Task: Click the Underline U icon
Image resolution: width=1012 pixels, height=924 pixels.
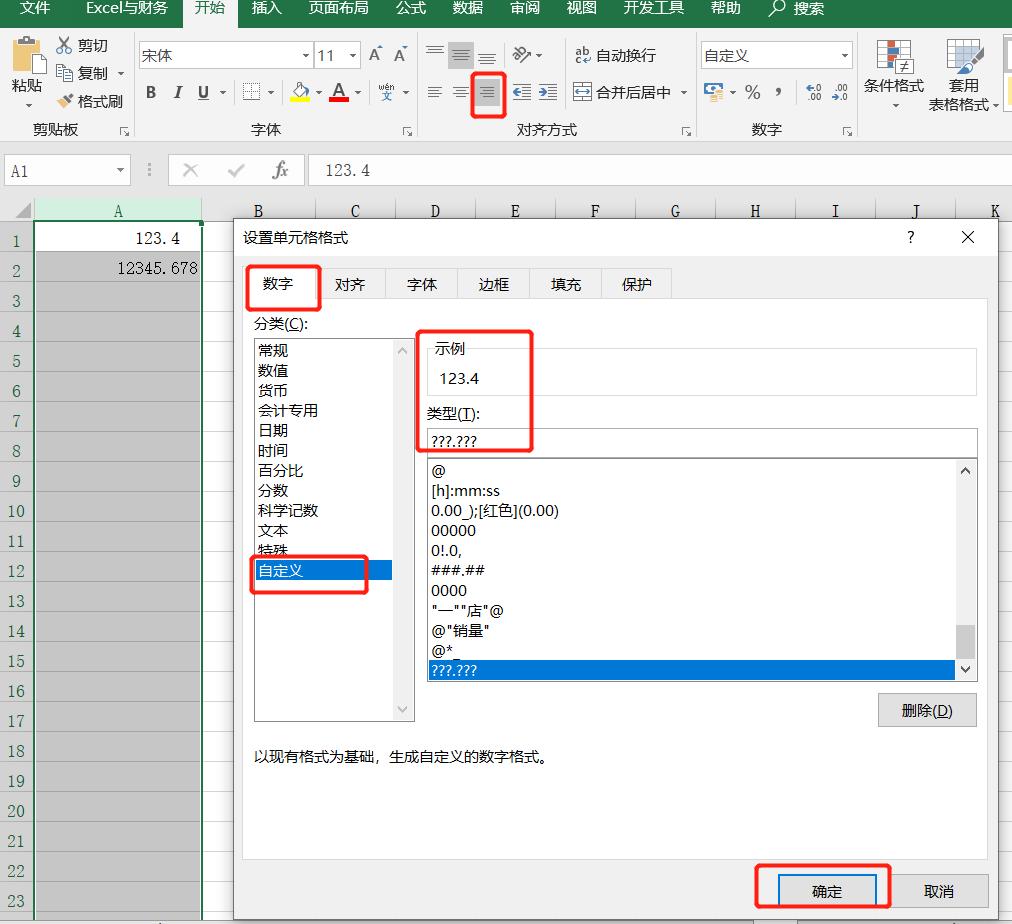Action: (203, 91)
